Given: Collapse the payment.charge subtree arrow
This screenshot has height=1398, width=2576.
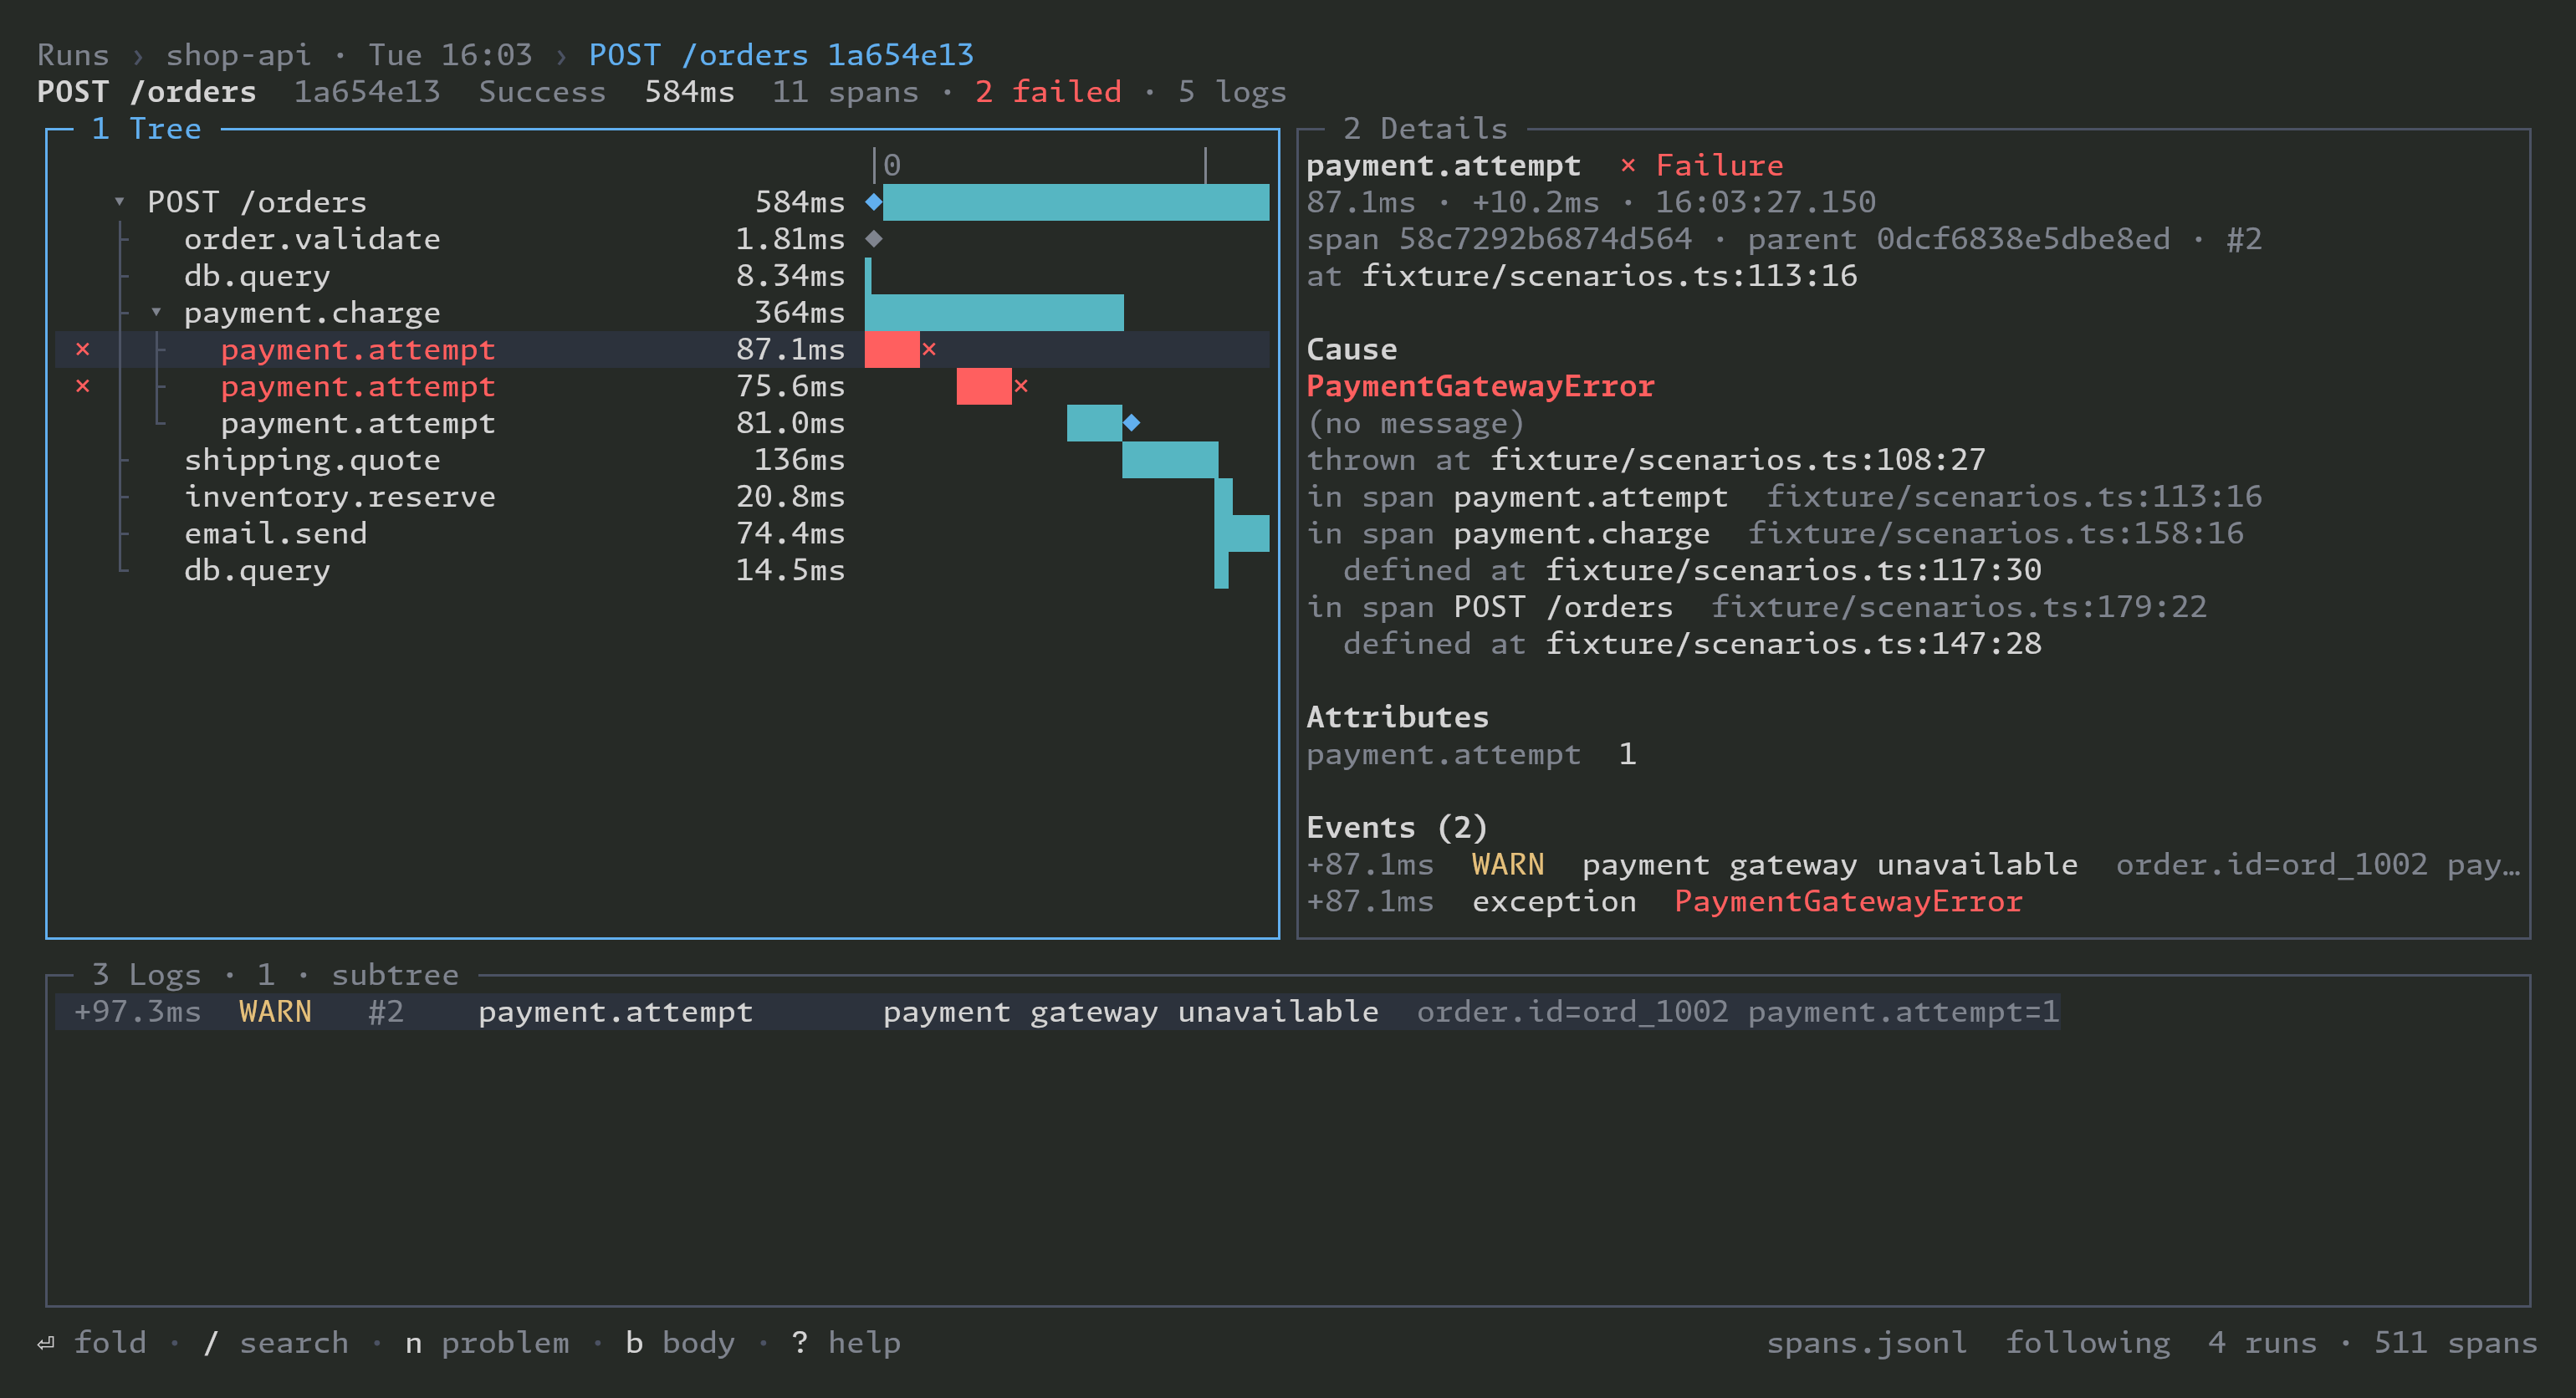Looking at the screenshot, I should click(x=156, y=312).
